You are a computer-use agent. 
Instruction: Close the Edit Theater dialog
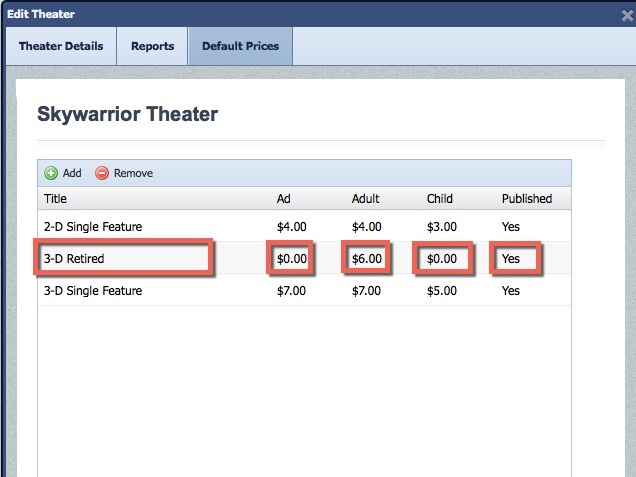point(626,15)
